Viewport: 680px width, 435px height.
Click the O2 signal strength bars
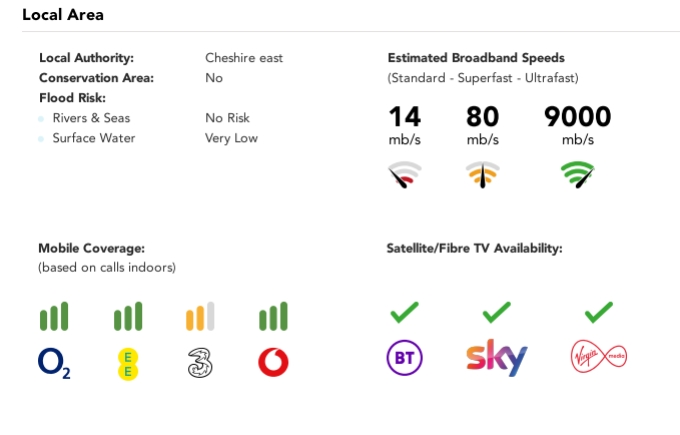click(54, 317)
